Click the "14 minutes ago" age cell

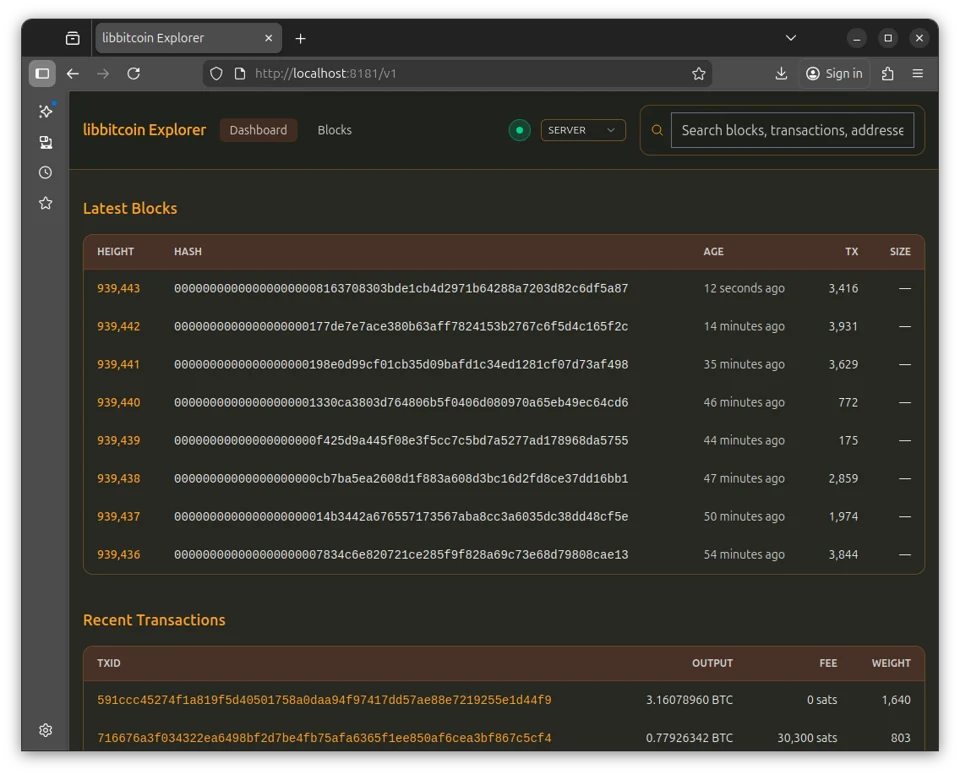[744, 326]
